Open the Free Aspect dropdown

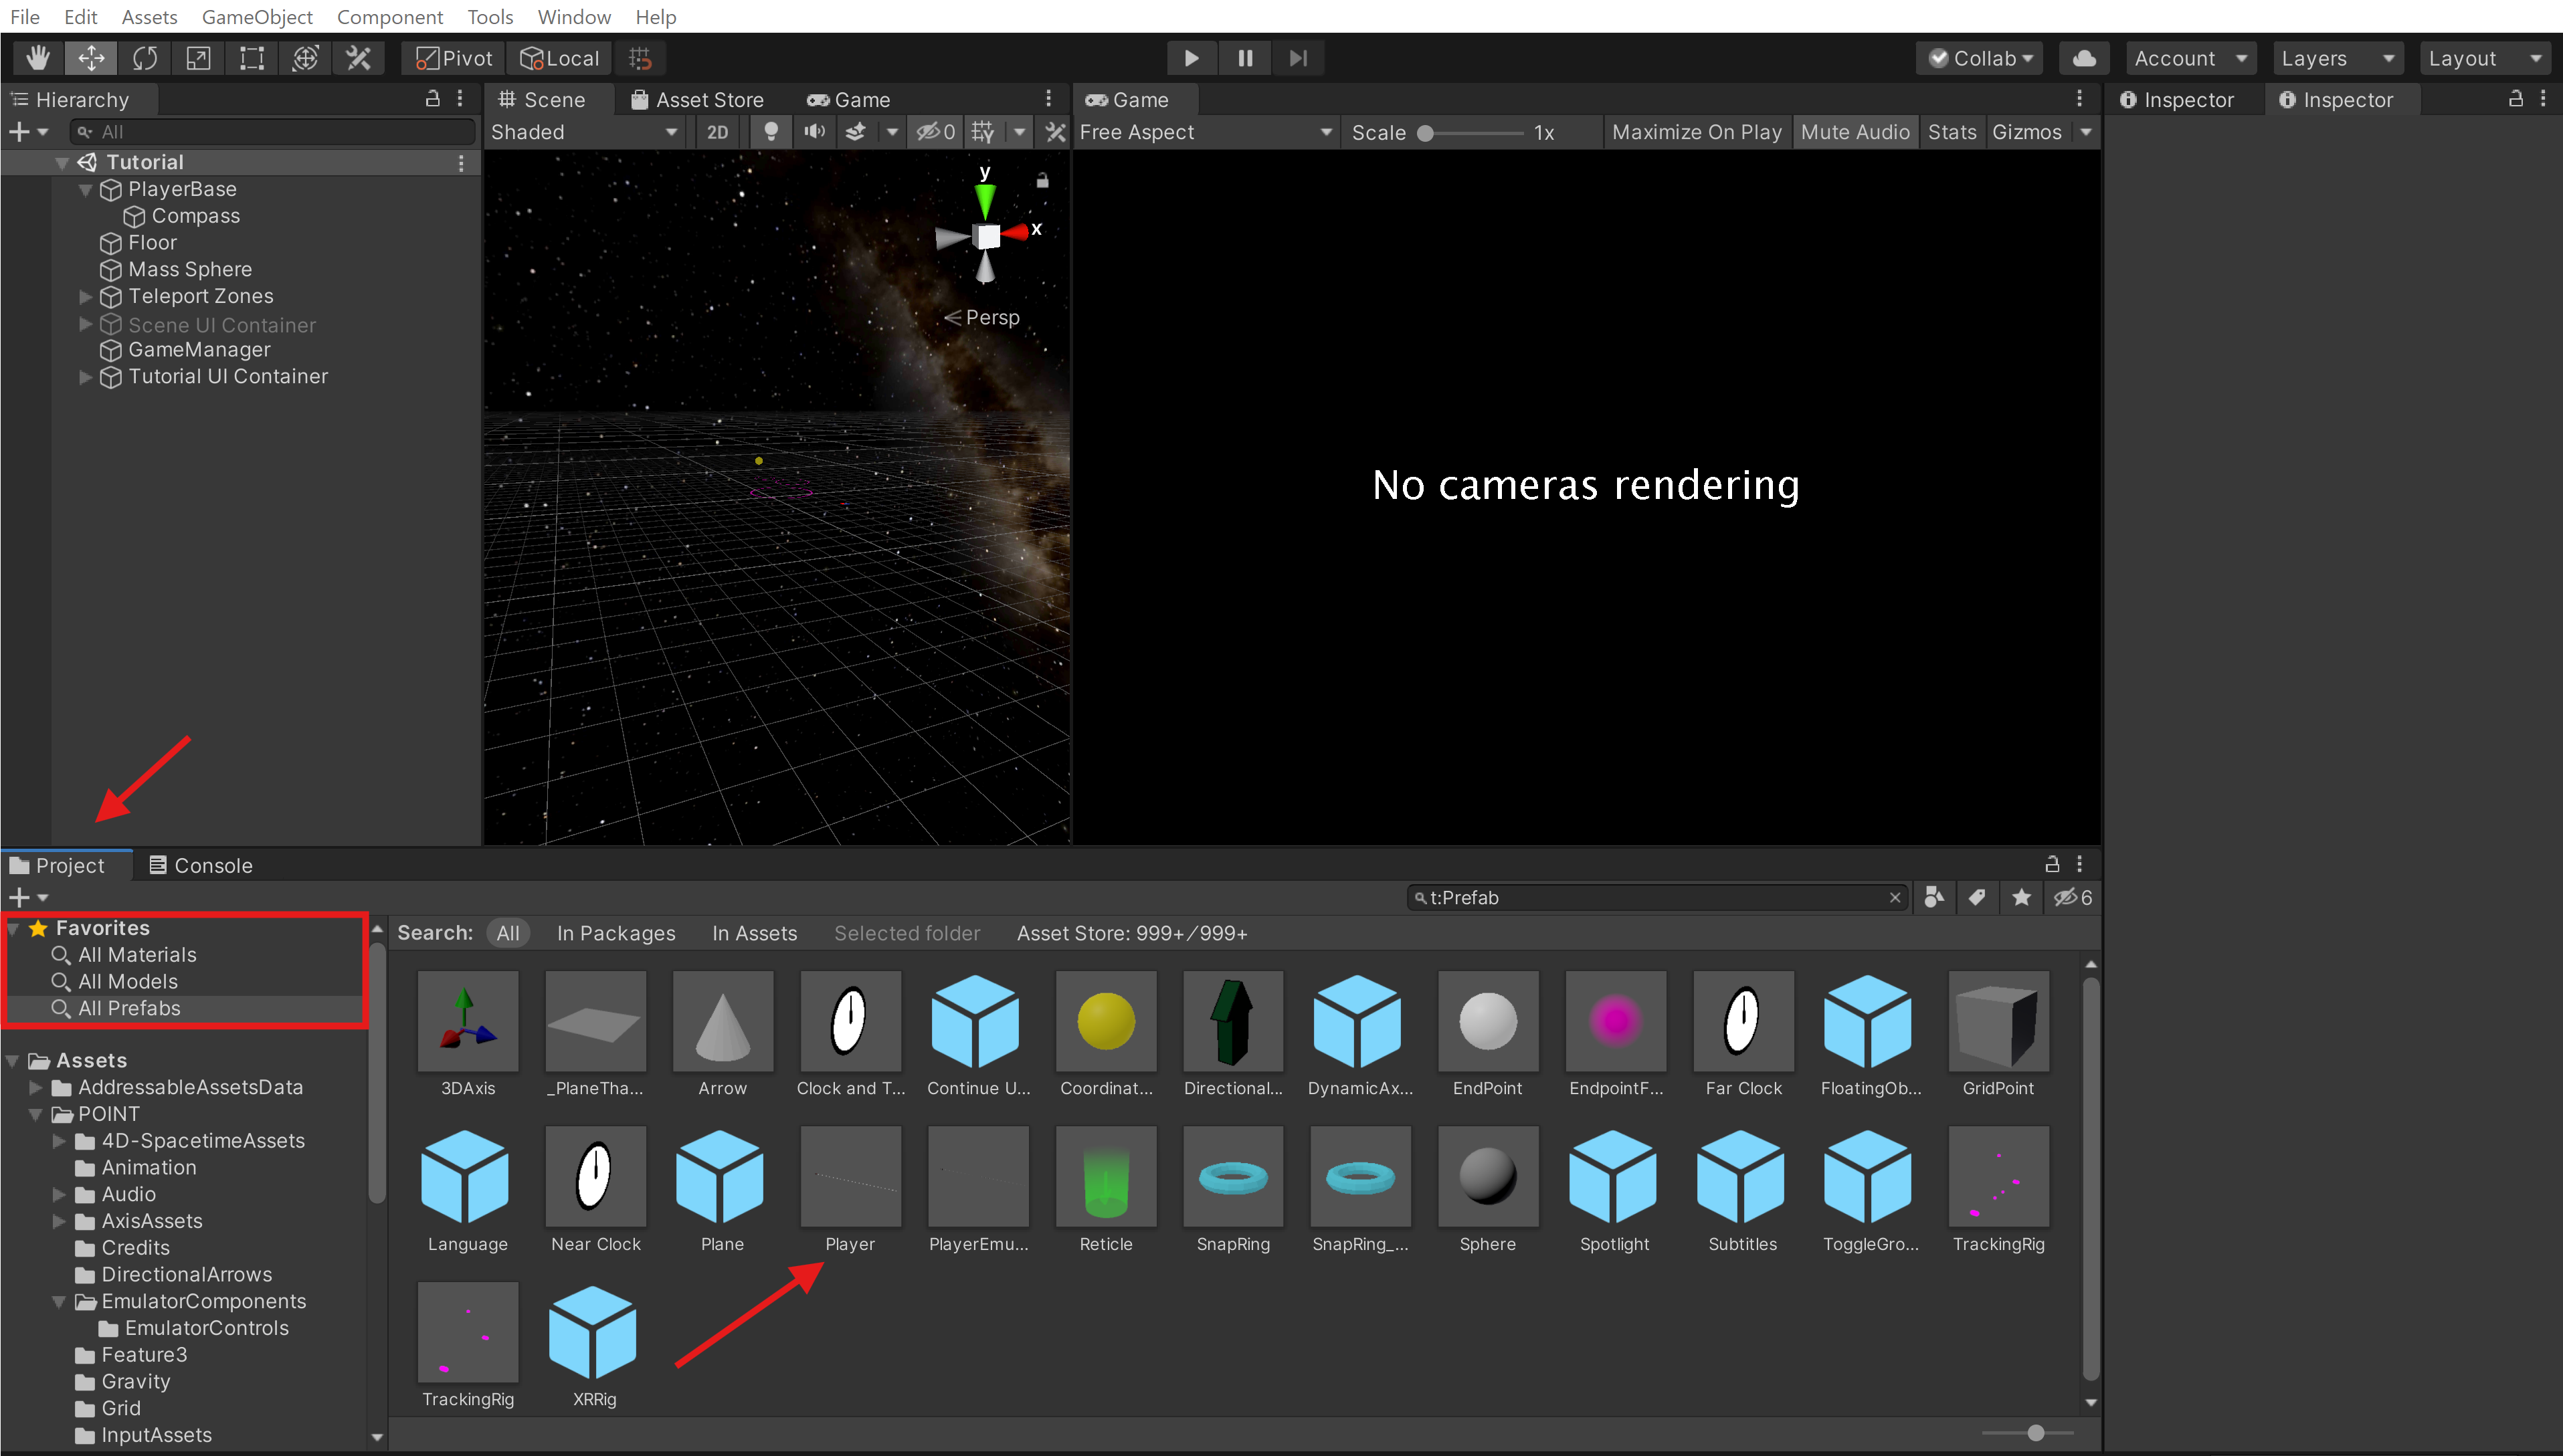(x=1204, y=132)
